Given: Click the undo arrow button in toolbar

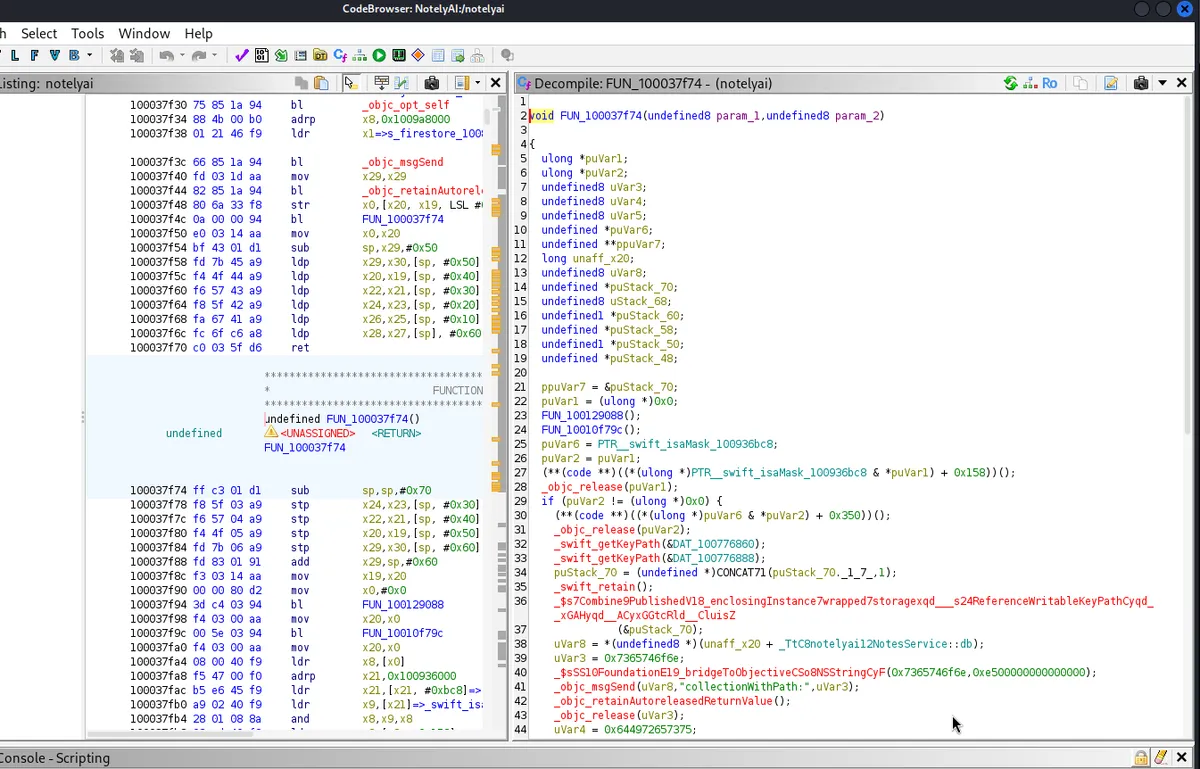Looking at the screenshot, I should [166, 55].
